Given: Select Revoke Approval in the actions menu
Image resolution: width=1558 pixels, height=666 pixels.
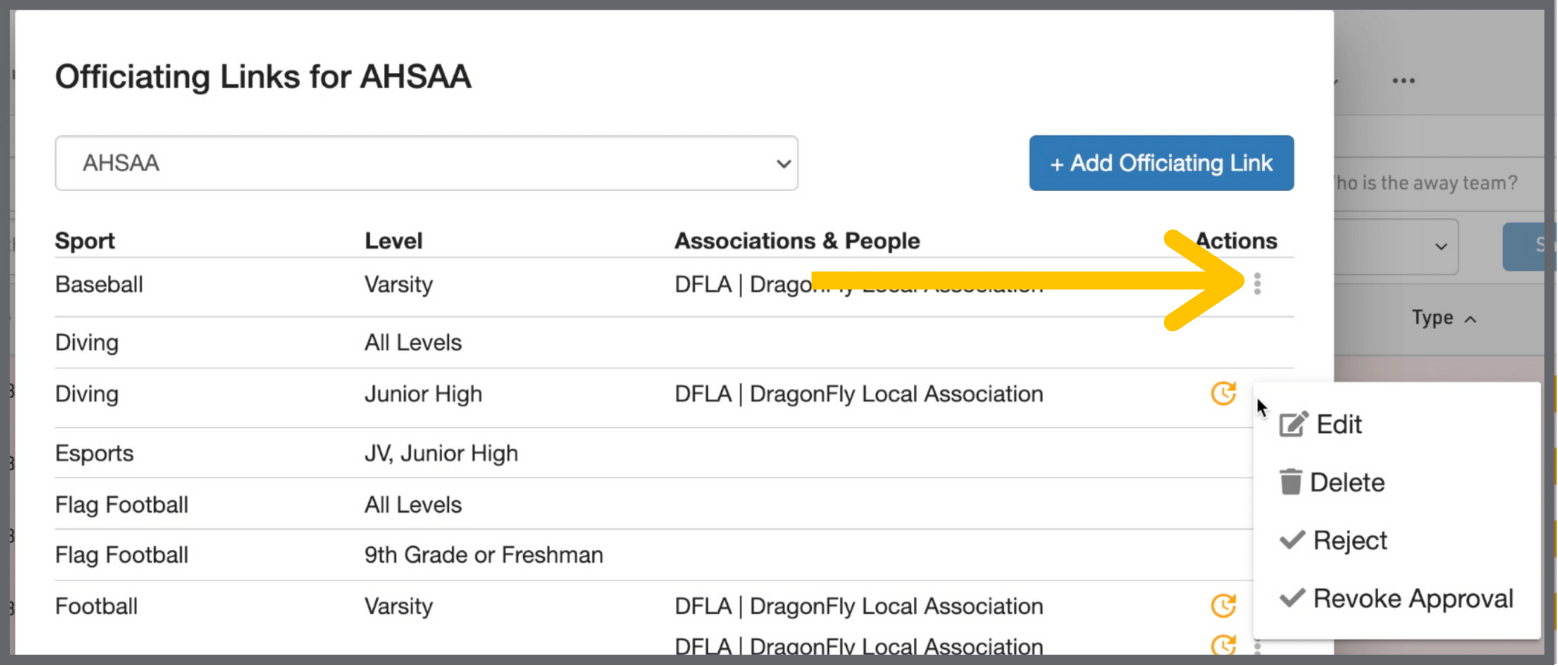Looking at the screenshot, I should (x=1412, y=599).
